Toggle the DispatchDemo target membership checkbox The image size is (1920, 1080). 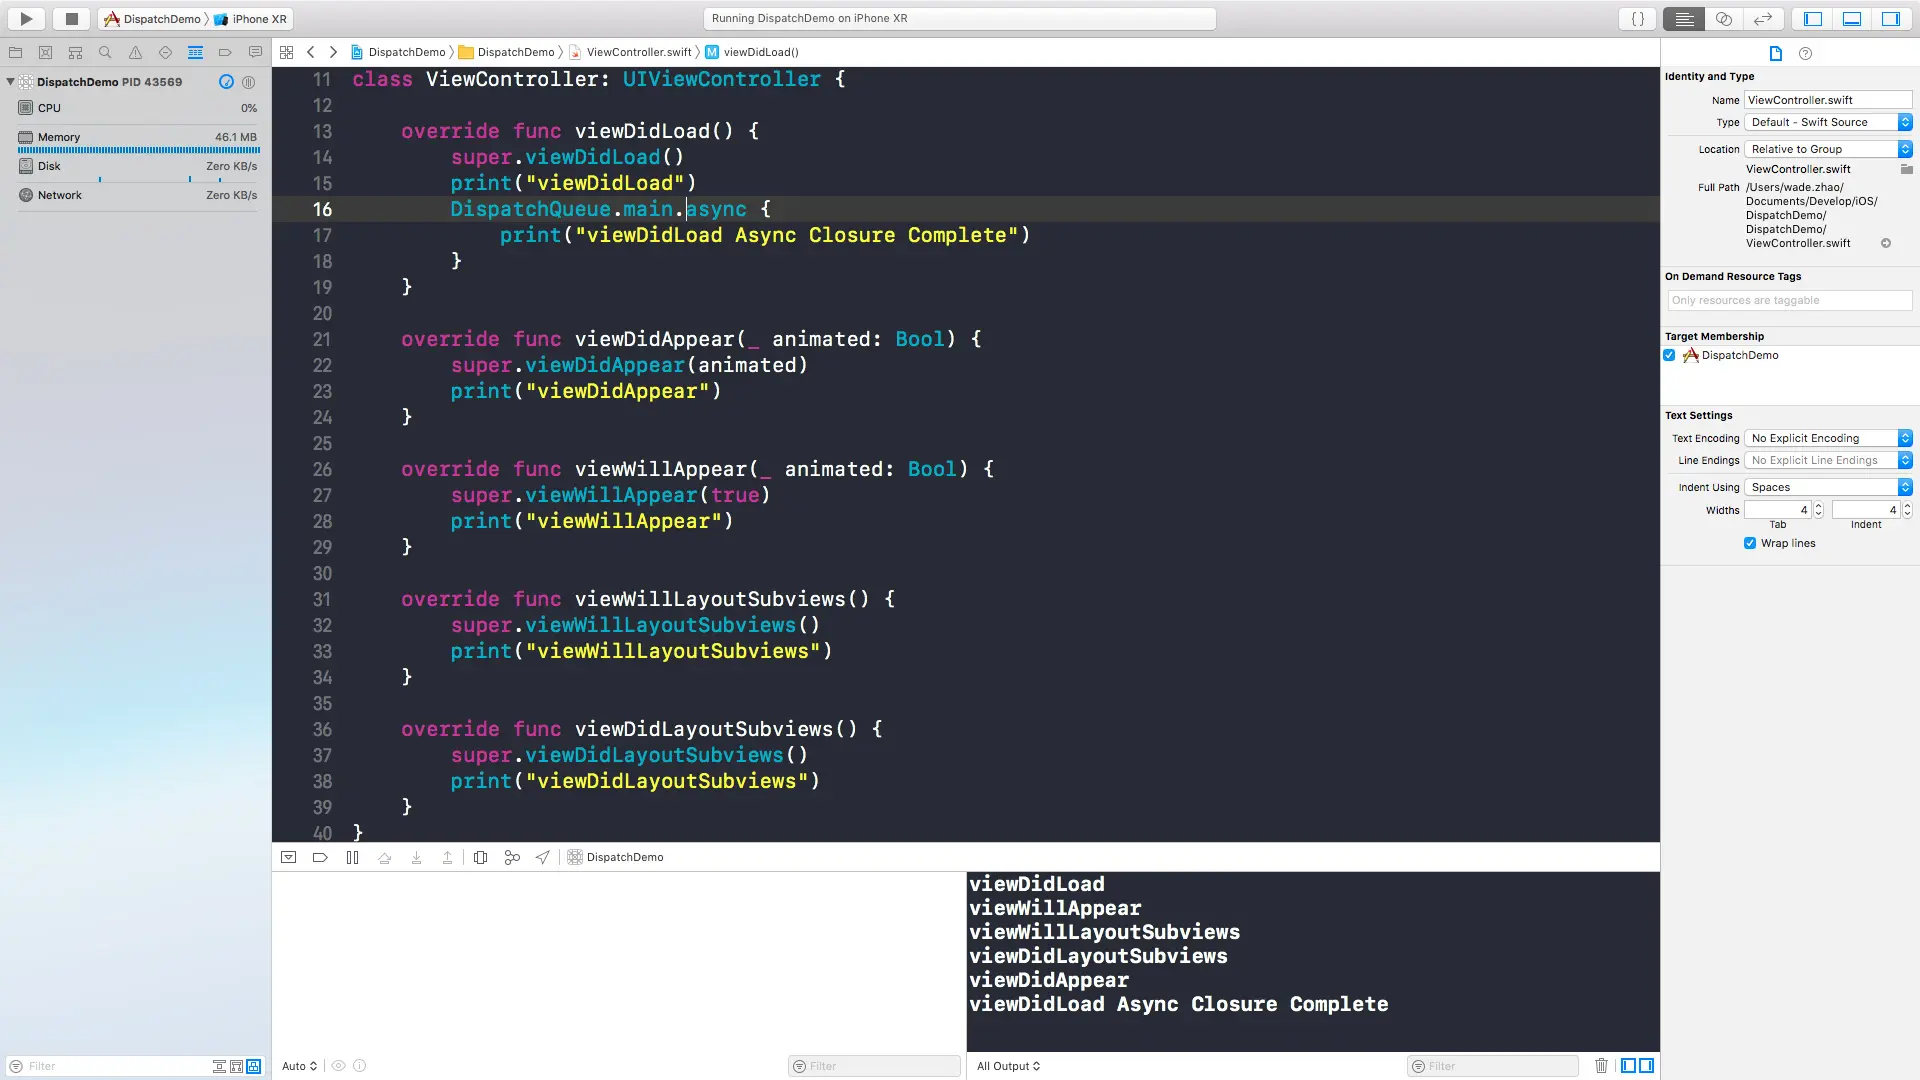click(x=1669, y=356)
